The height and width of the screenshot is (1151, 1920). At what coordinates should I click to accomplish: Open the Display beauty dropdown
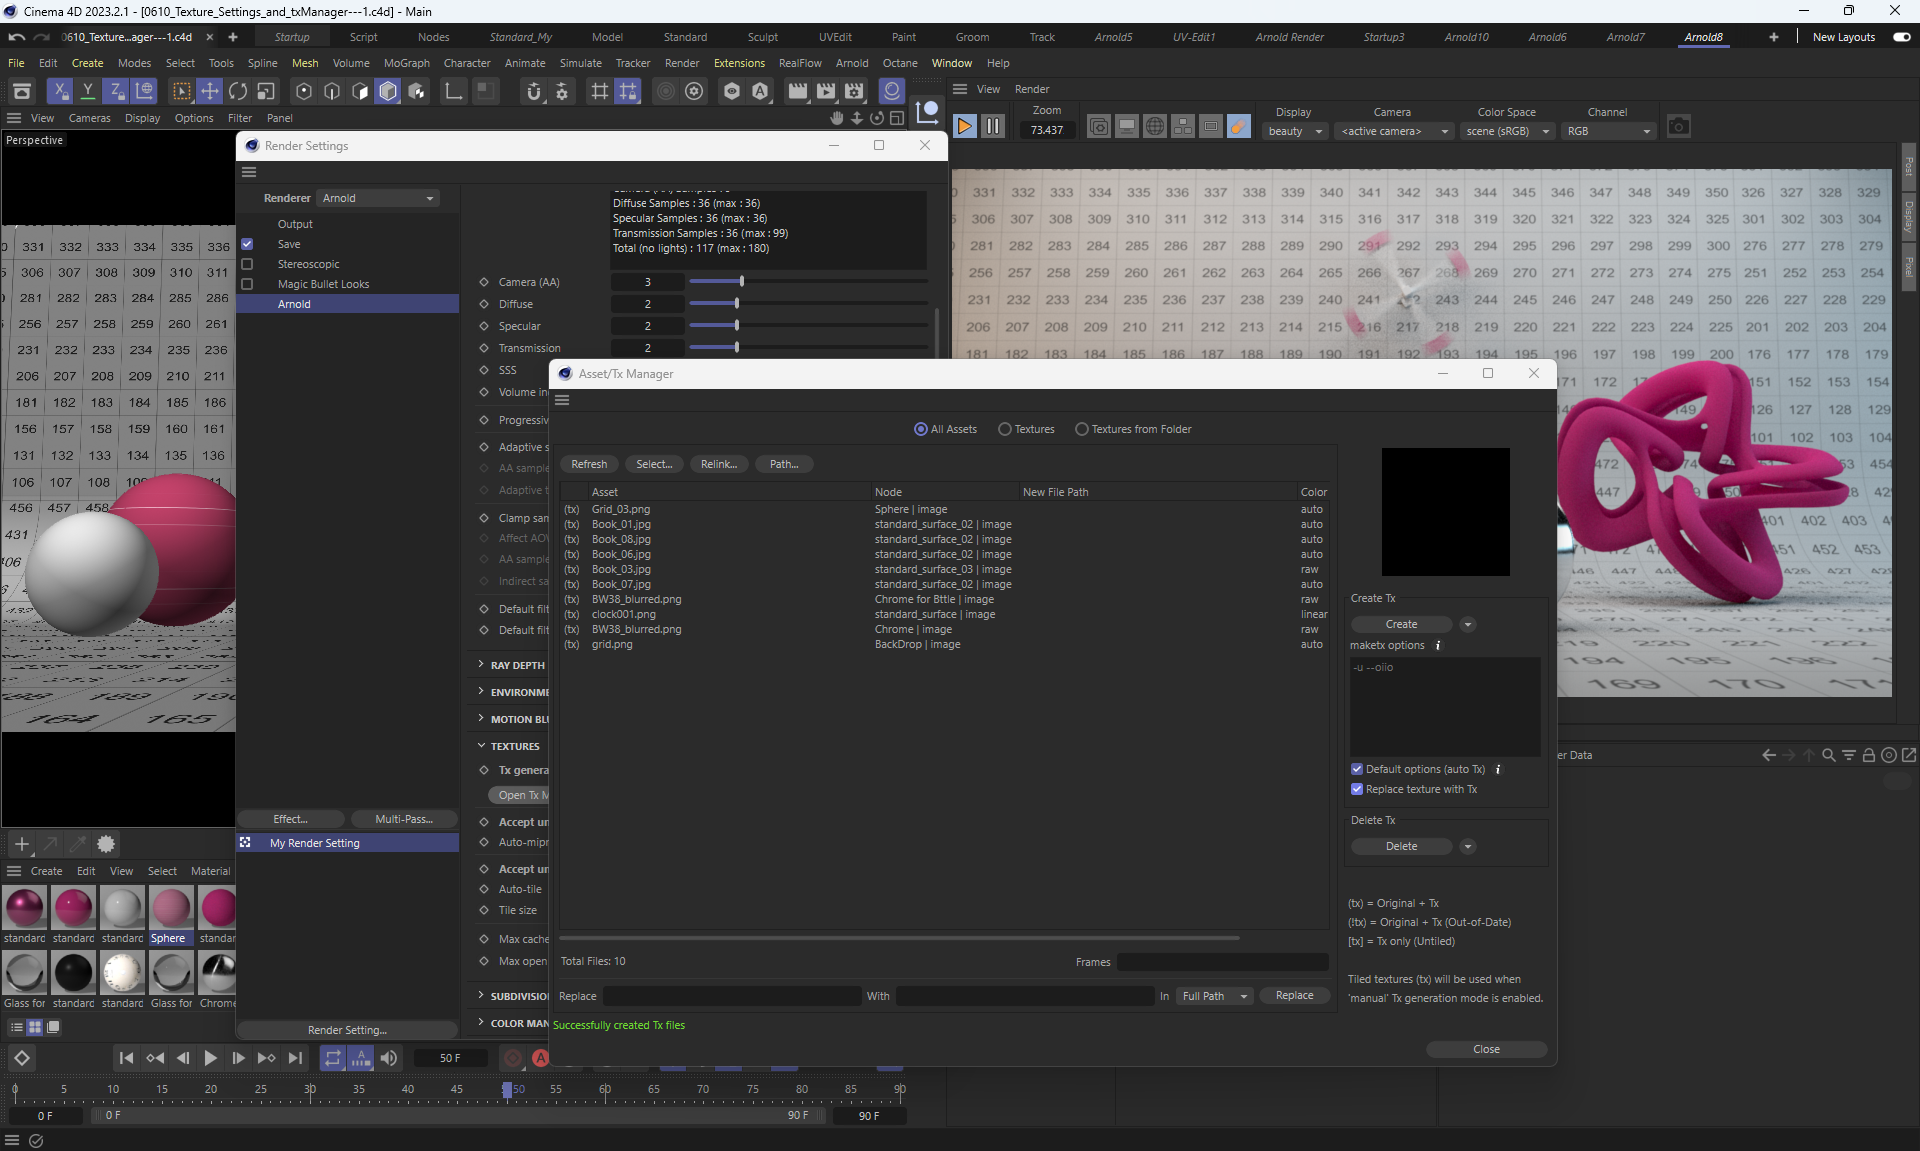(1294, 131)
